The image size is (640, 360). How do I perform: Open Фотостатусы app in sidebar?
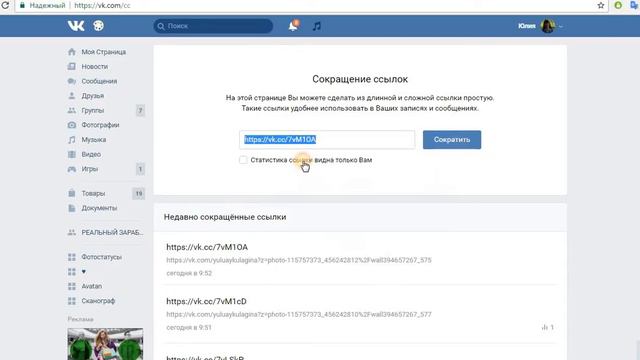[102, 257]
